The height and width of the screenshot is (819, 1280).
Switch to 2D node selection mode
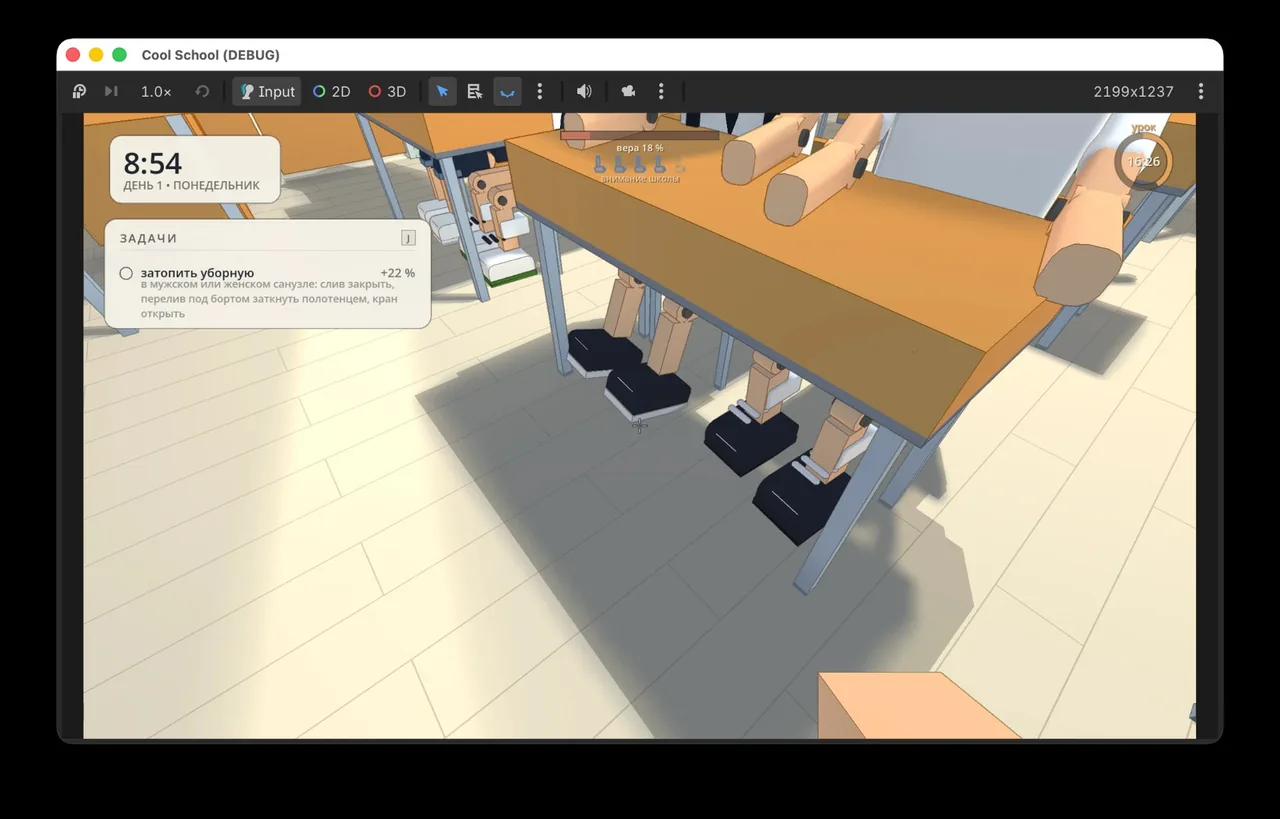pos(331,91)
